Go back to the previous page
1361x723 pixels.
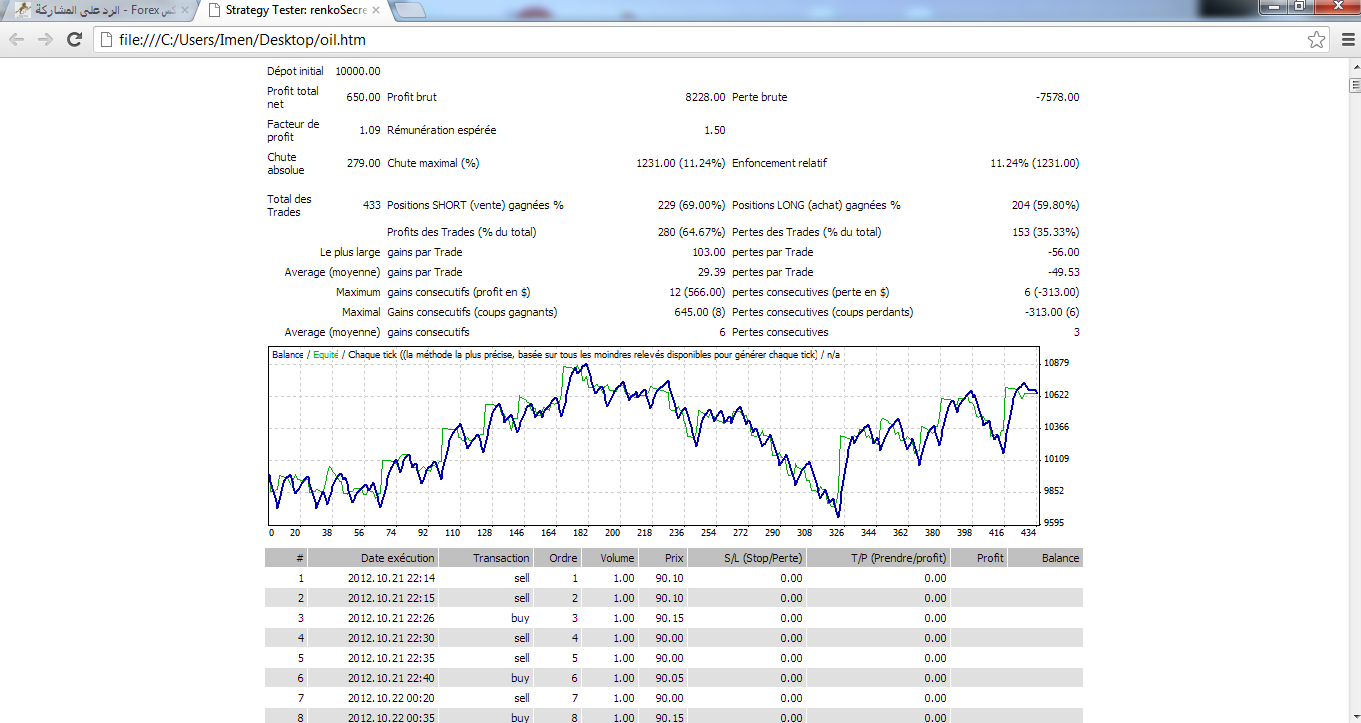tap(17, 40)
